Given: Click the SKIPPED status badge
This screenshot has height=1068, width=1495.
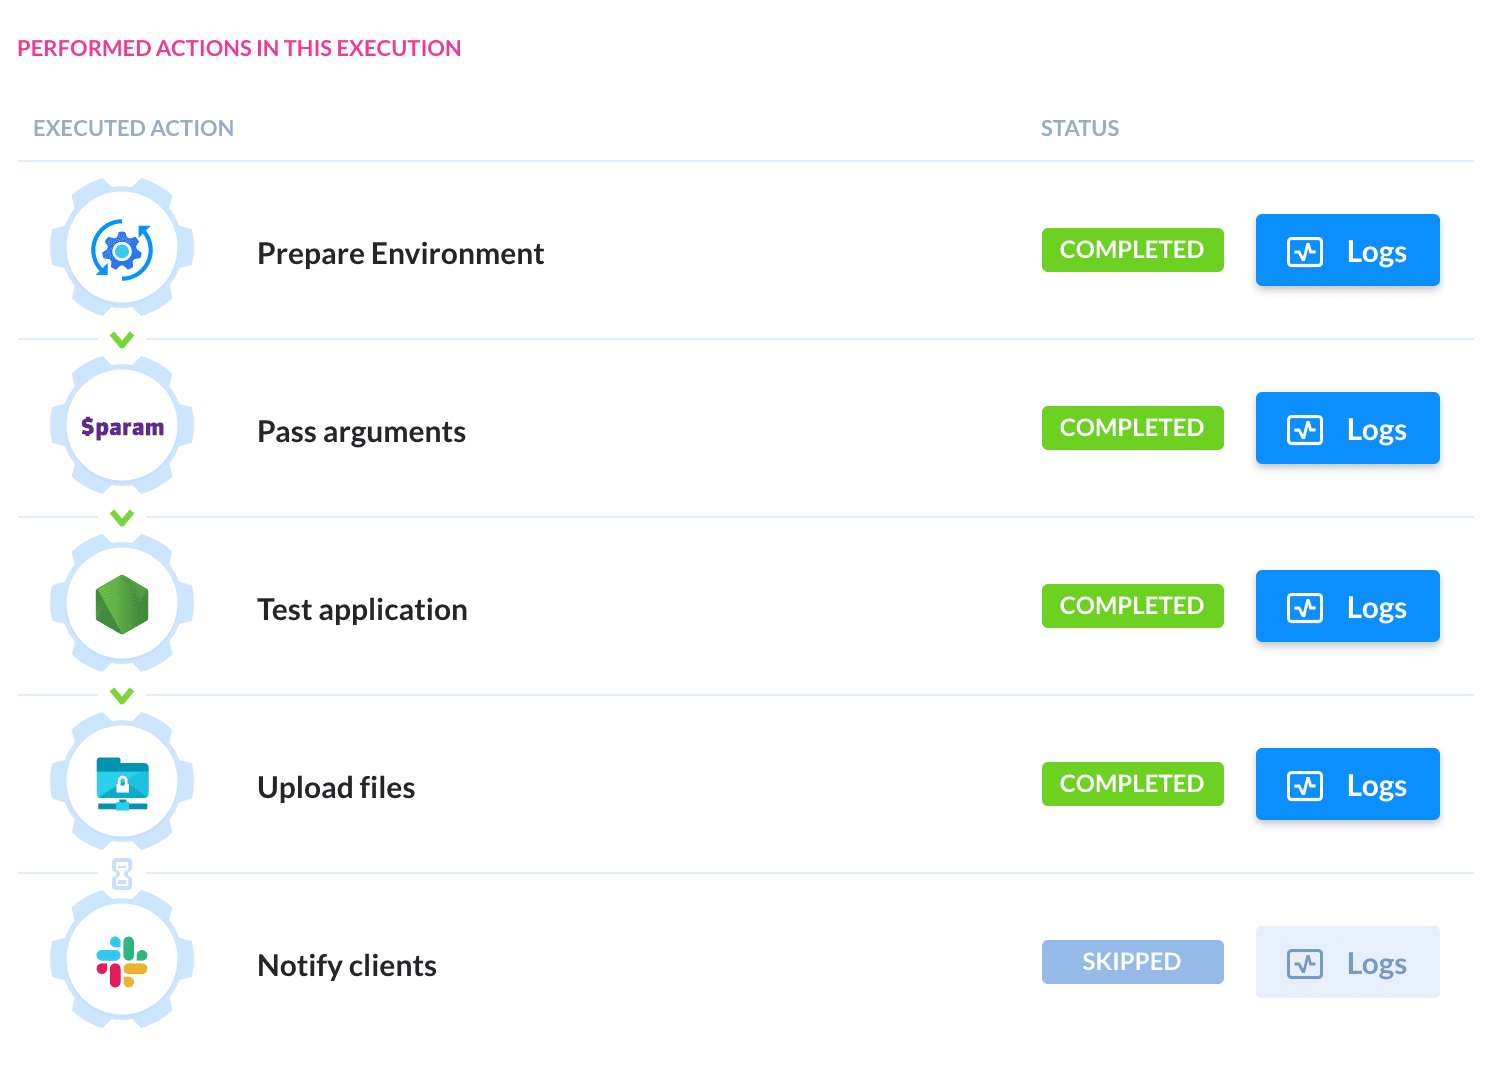Looking at the screenshot, I should [x=1132, y=962].
